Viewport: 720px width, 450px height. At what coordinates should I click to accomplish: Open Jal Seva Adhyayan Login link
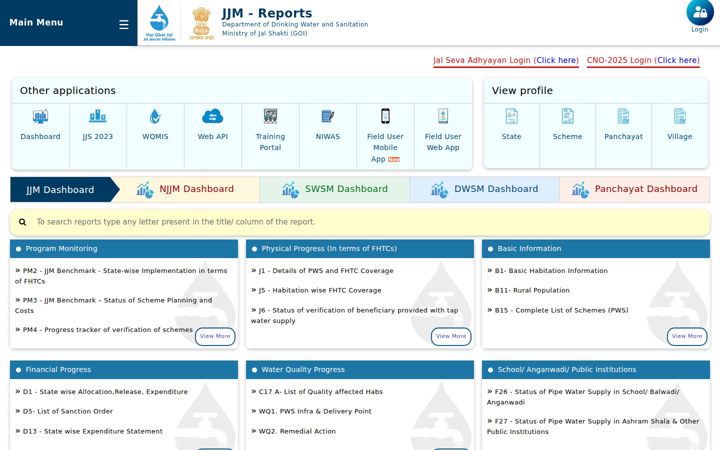pyautogui.click(x=506, y=60)
